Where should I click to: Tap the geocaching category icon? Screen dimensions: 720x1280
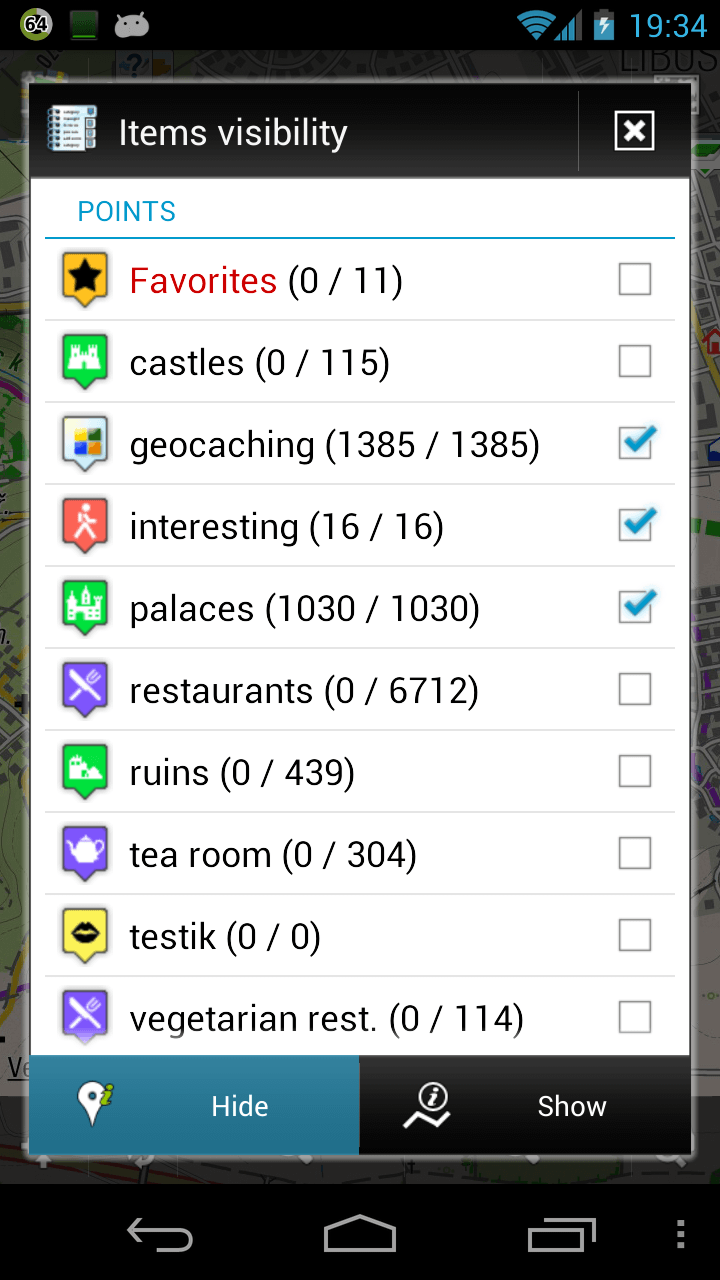tap(85, 443)
